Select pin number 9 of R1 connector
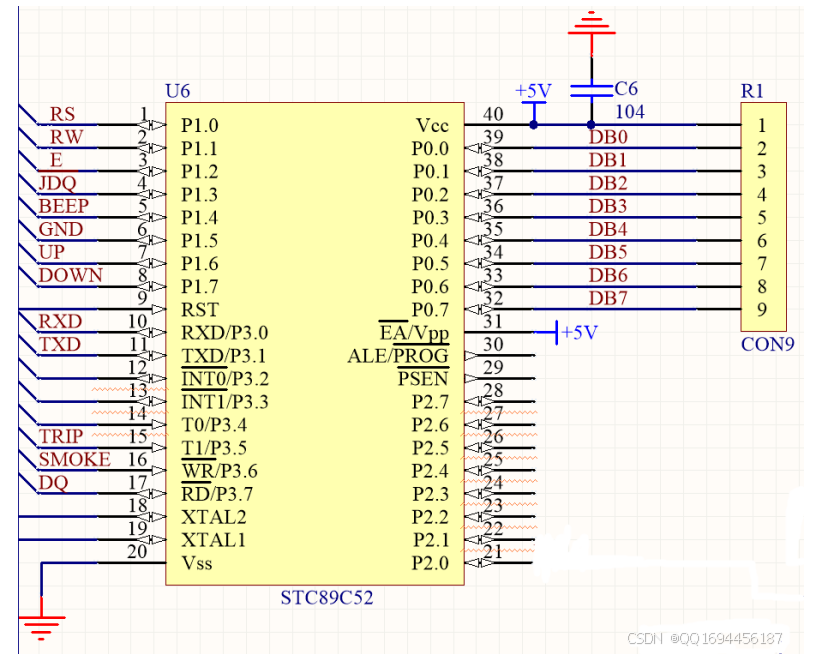 [x=762, y=310]
